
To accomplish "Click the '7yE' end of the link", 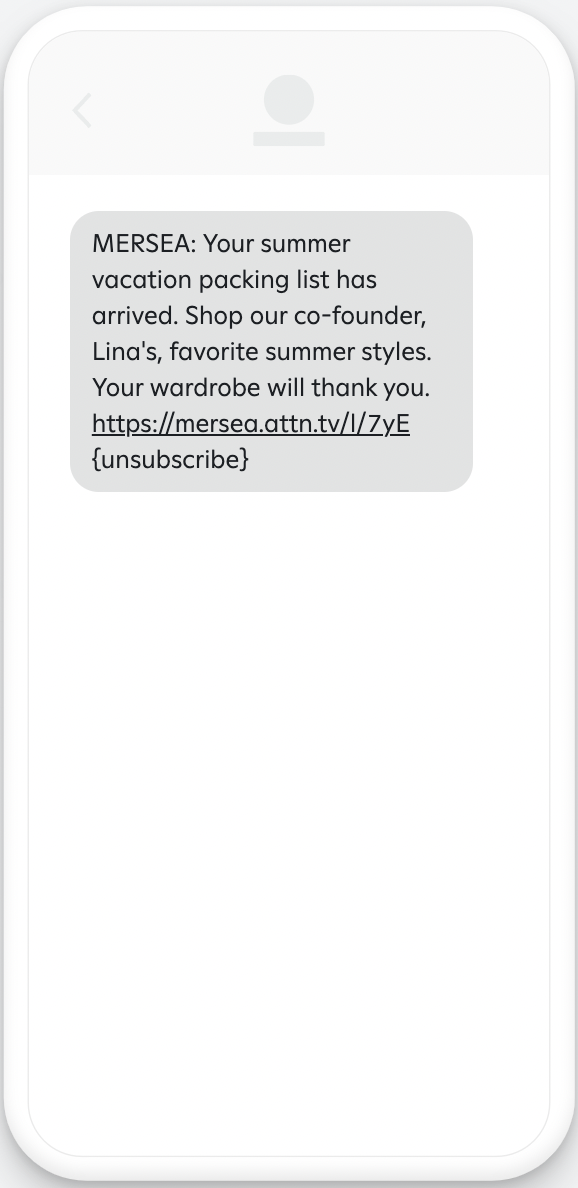I will click(x=389, y=424).
